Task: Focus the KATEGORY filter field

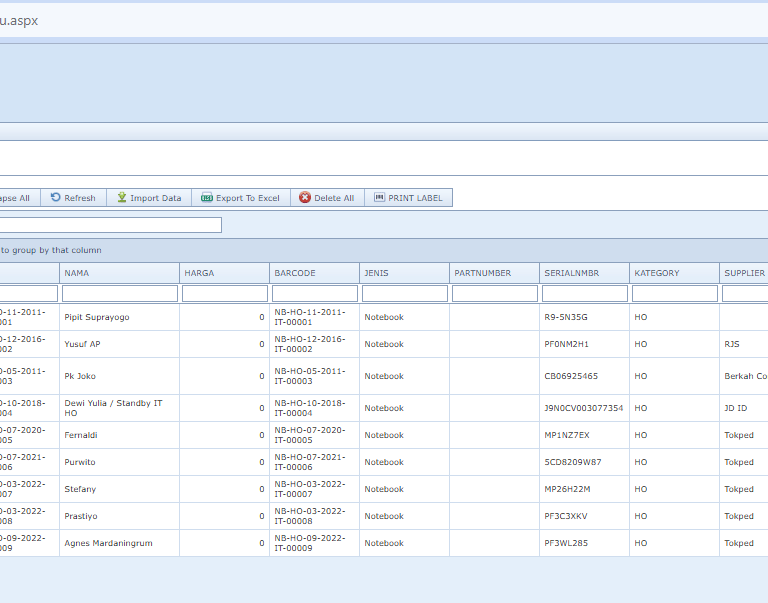Action: tap(674, 293)
